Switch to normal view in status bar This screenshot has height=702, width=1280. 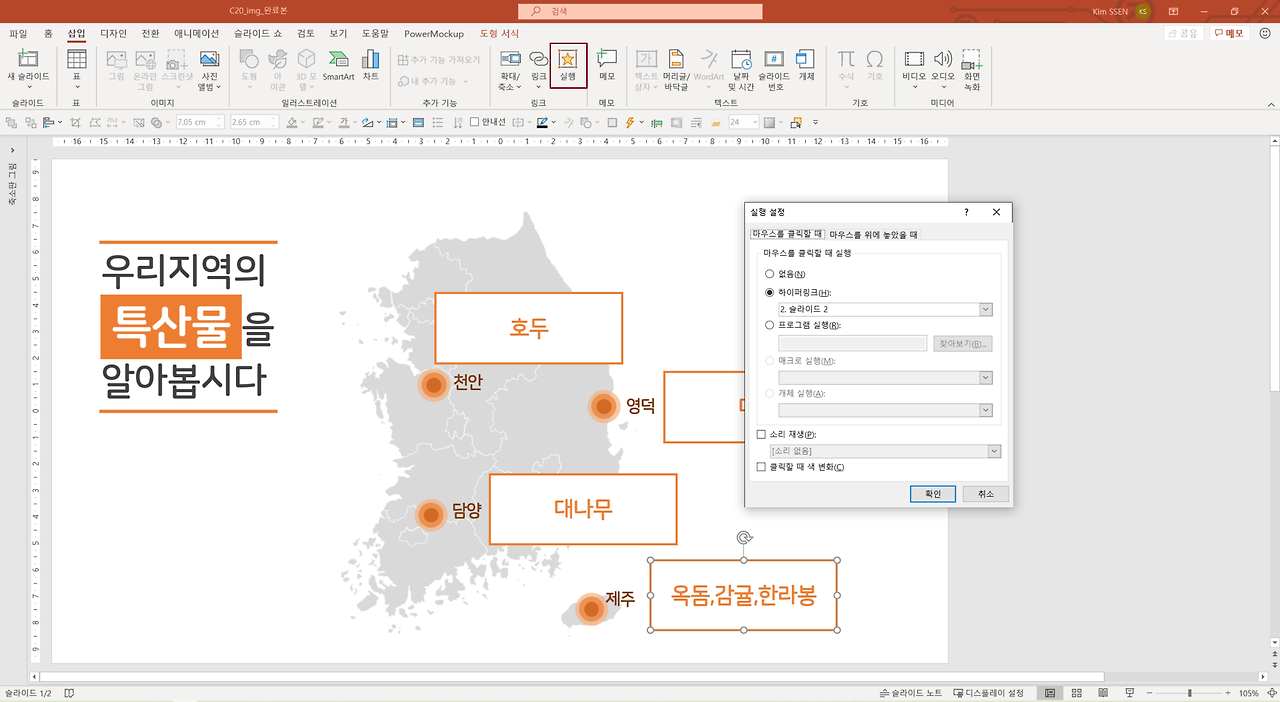coord(1050,693)
